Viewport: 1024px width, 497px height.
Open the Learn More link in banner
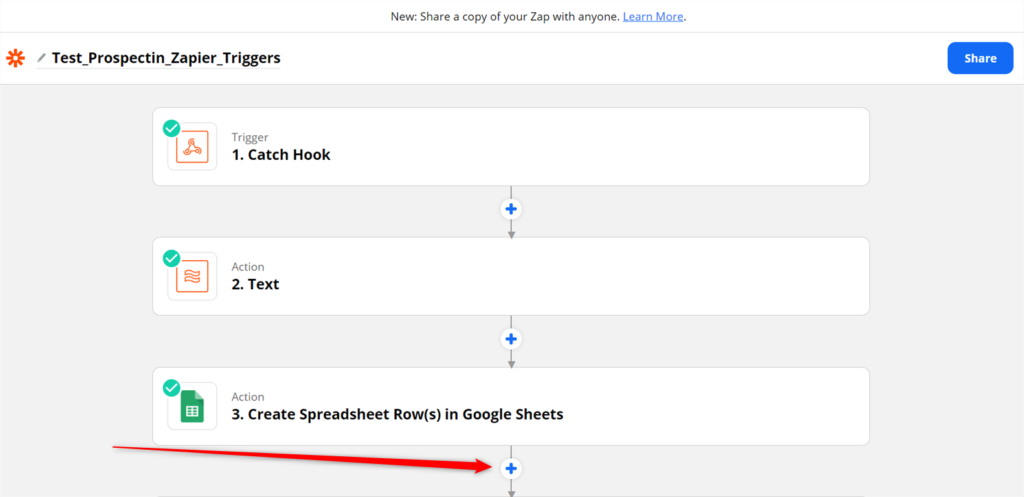[x=653, y=16]
